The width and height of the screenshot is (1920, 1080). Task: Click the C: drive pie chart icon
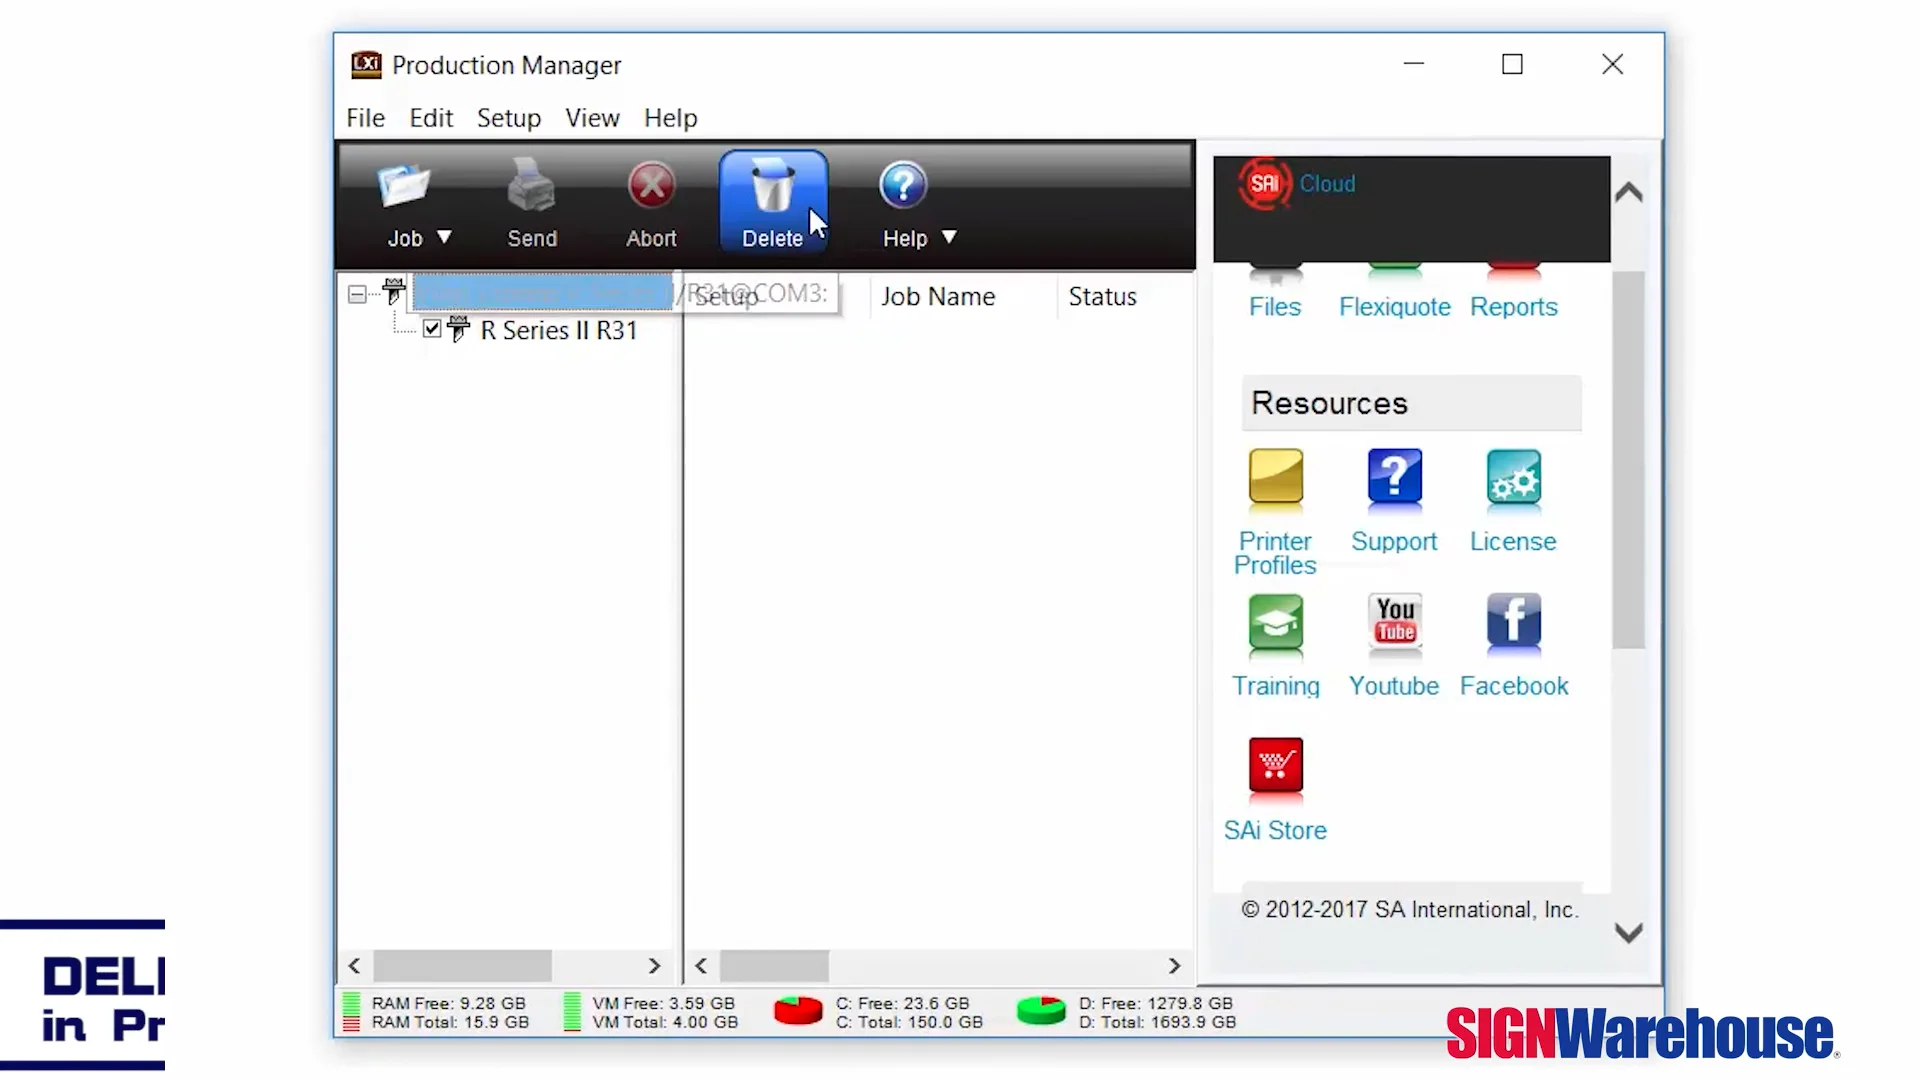pyautogui.click(x=798, y=1011)
